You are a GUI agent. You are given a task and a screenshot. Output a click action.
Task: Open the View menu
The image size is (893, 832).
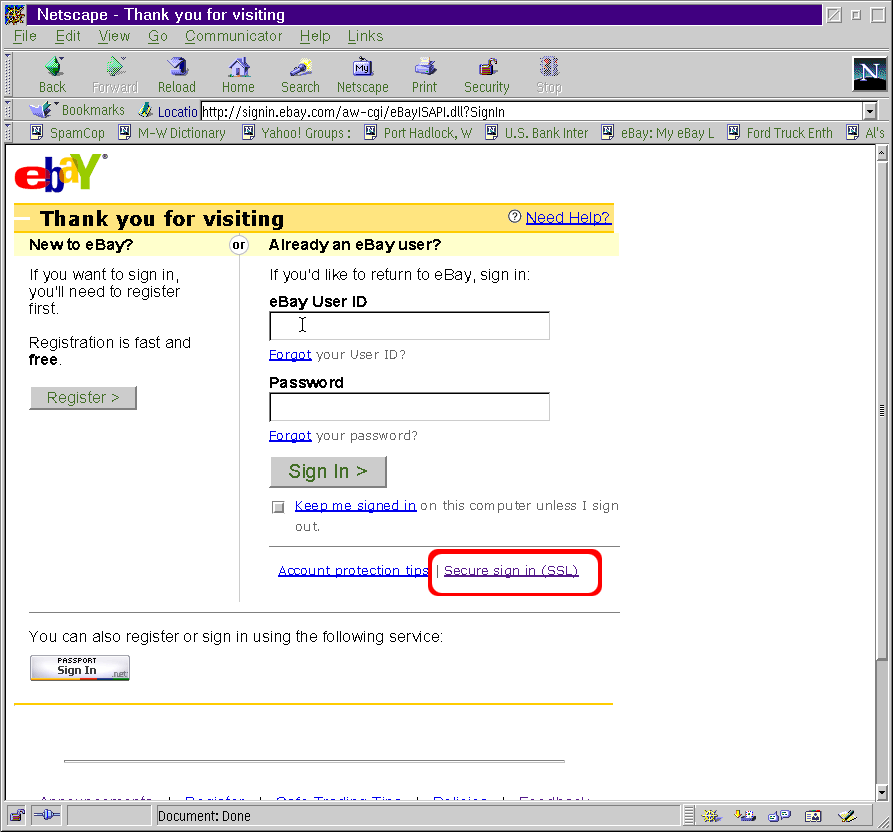[x=114, y=36]
